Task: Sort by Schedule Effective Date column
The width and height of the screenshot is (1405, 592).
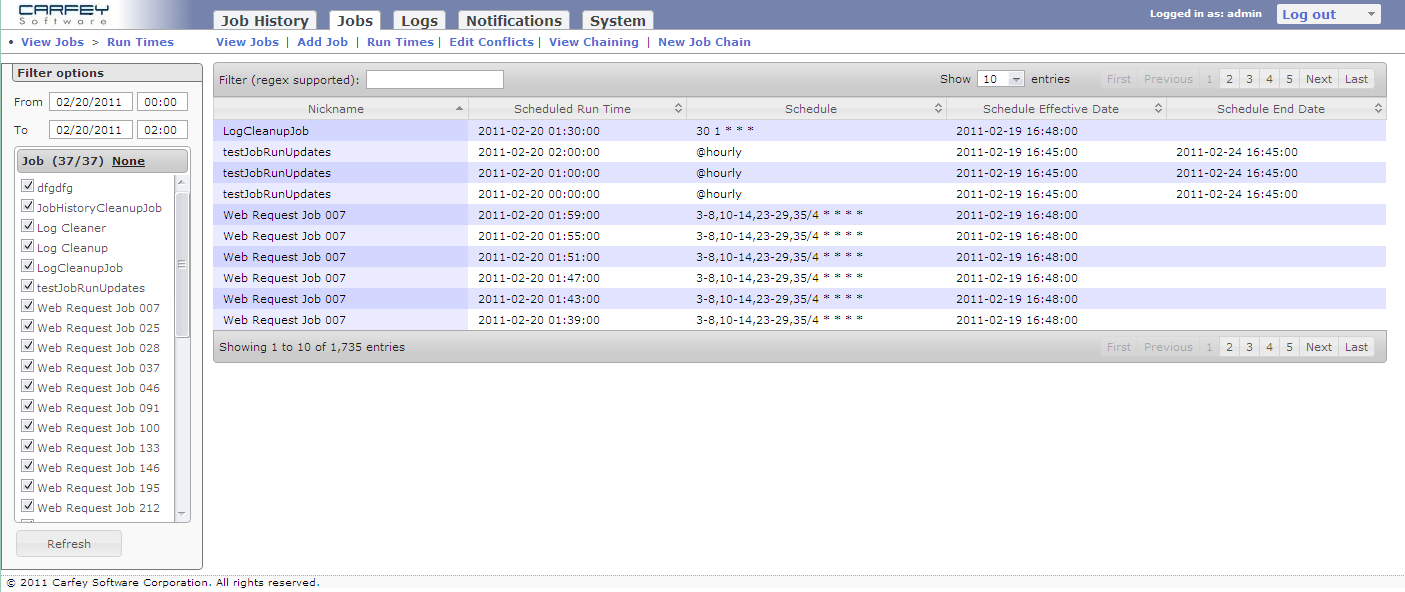Action: click(x=1050, y=109)
